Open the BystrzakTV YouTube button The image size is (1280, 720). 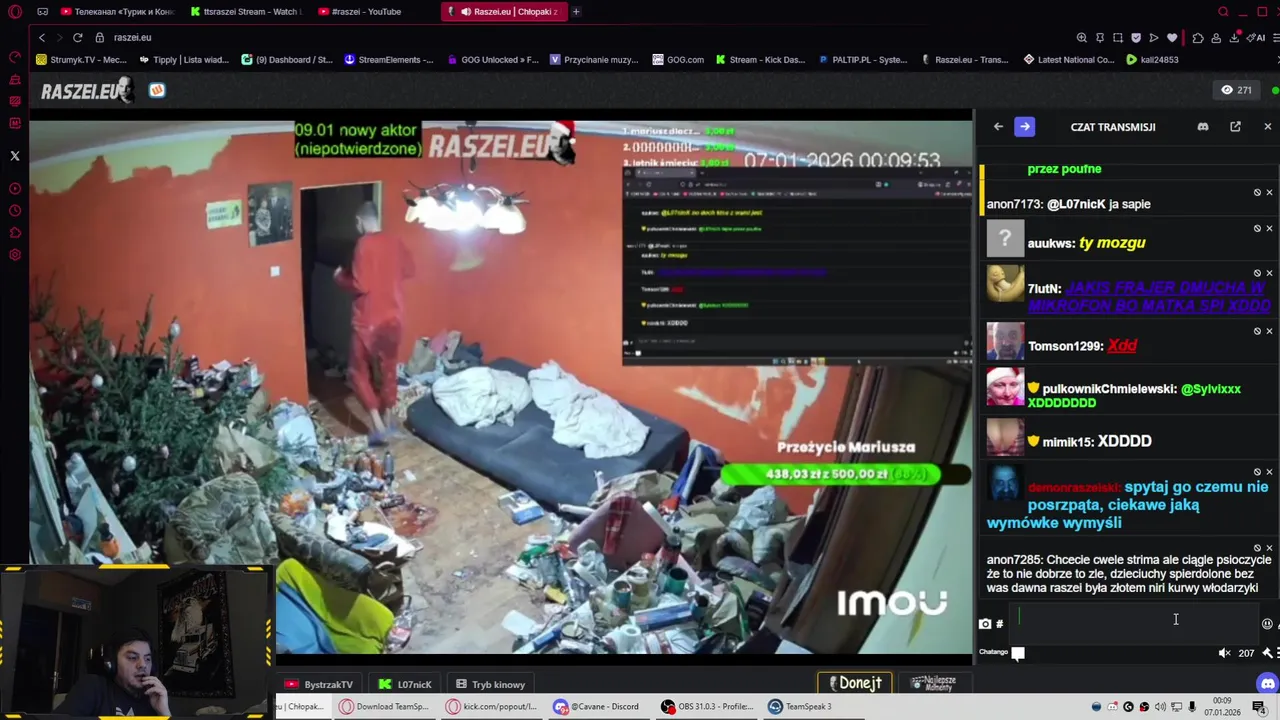319,684
